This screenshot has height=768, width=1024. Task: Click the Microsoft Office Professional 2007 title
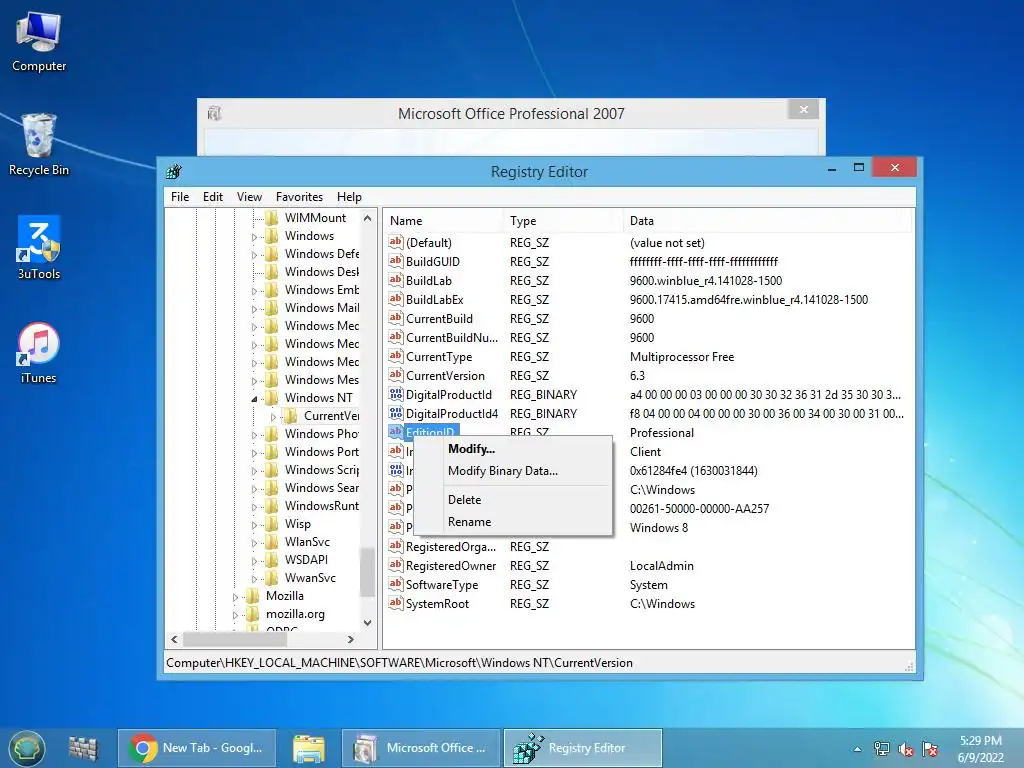[511, 114]
